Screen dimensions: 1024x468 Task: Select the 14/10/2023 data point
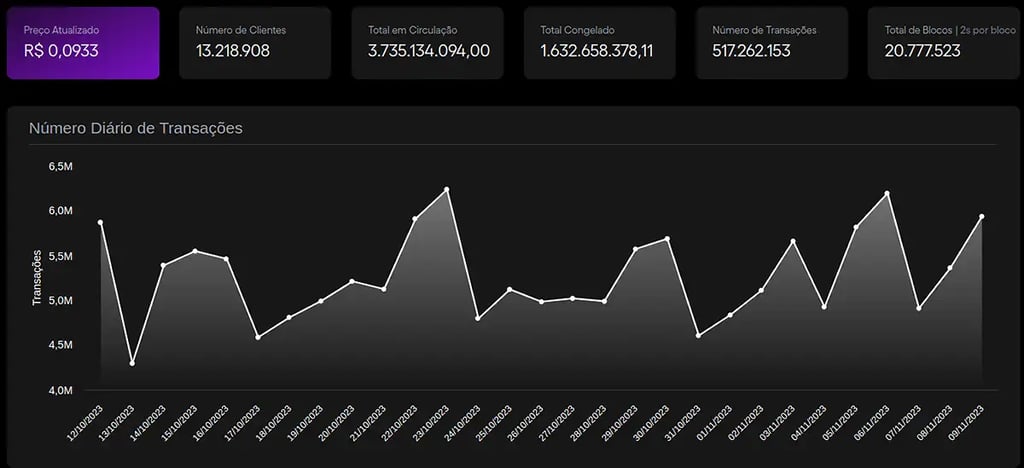tap(163, 265)
